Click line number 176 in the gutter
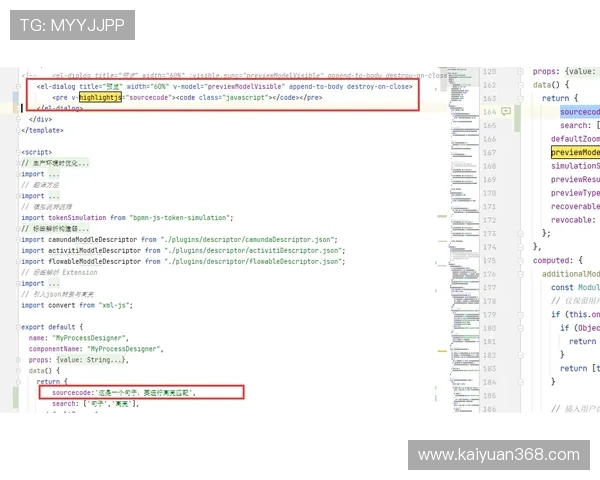Image resolution: width=600 pixels, height=480 pixels. pyautogui.click(x=488, y=272)
